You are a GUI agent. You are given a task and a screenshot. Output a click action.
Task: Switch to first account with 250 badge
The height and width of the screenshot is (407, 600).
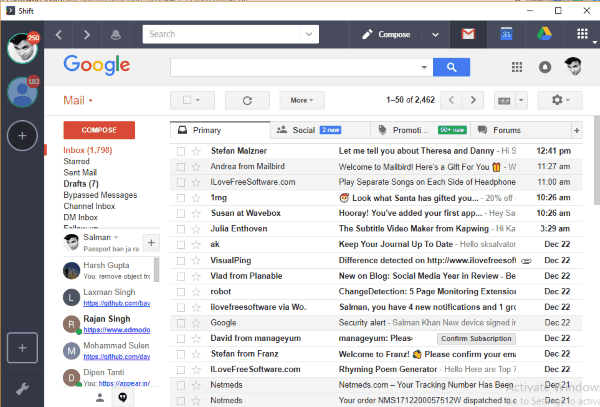pyautogui.click(x=22, y=48)
